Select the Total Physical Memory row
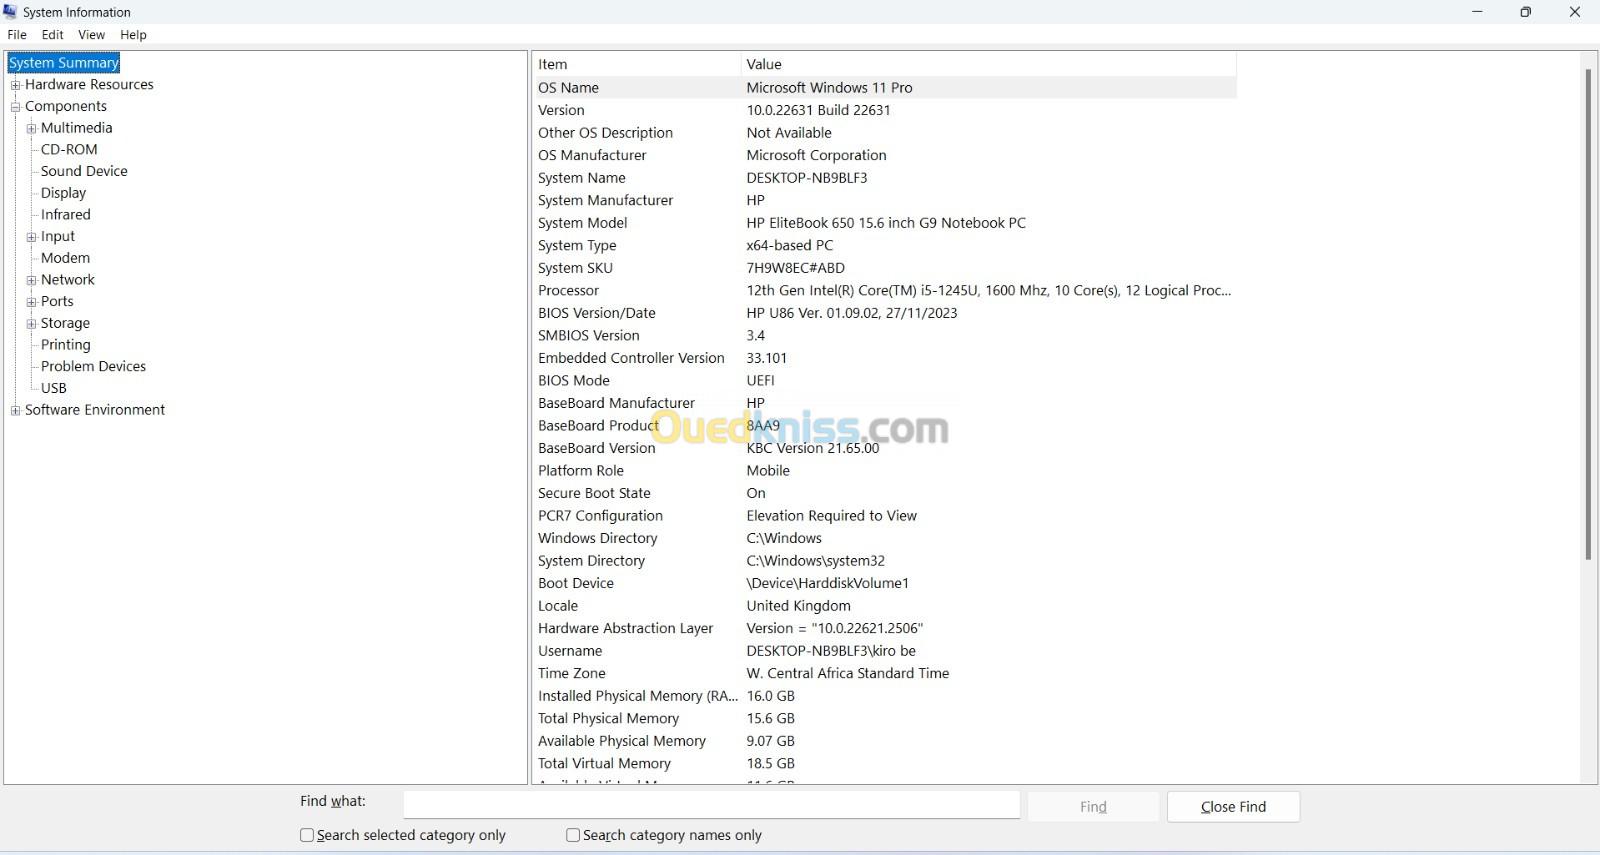The height and width of the screenshot is (855, 1600). click(x=885, y=719)
